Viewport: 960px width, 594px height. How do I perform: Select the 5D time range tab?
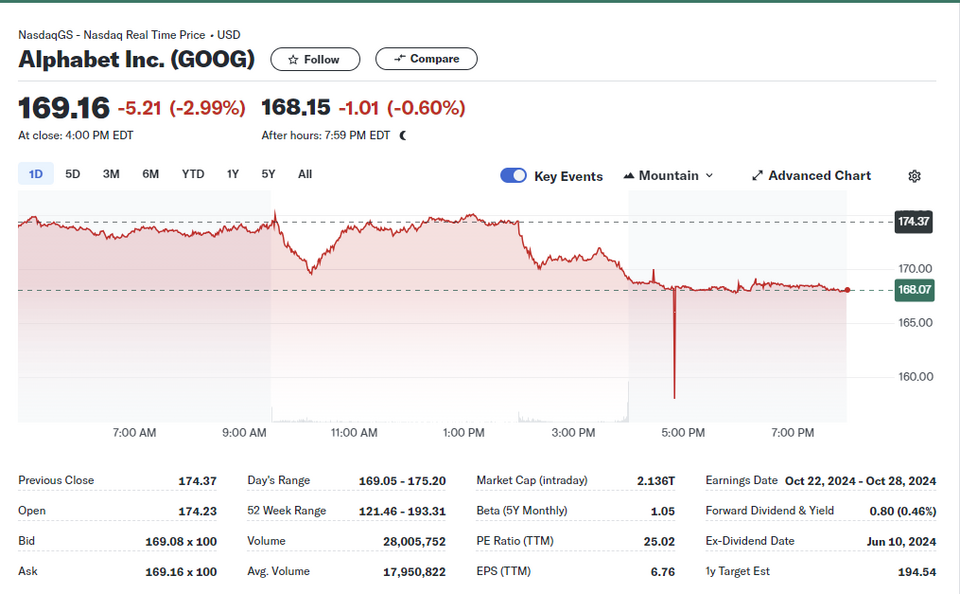pyautogui.click(x=73, y=174)
